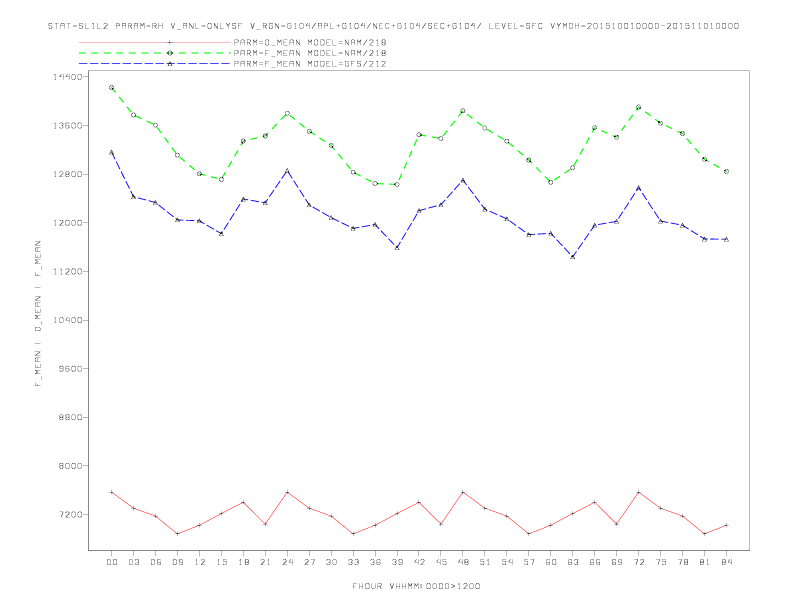Click y-axis label 12800
The width and height of the screenshot is (792, 612).
point(68,175)
